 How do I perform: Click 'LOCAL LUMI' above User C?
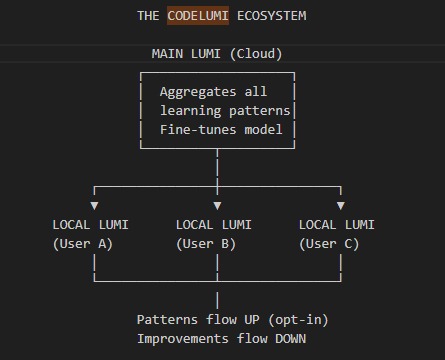click(337, 225)
